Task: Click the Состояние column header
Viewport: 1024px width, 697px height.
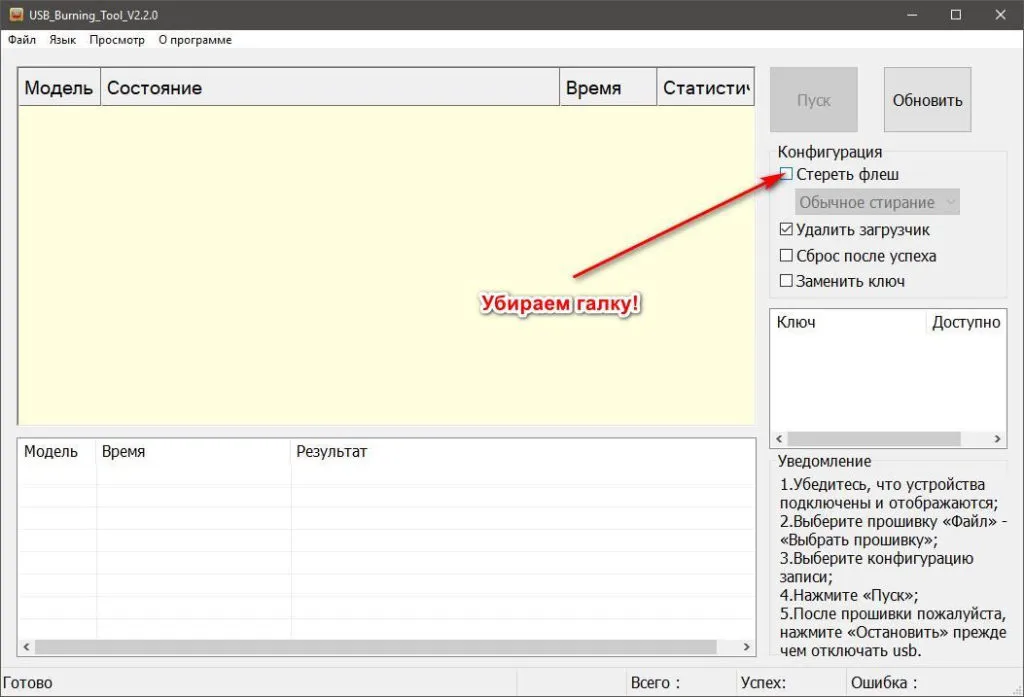Action: point(330,87)
